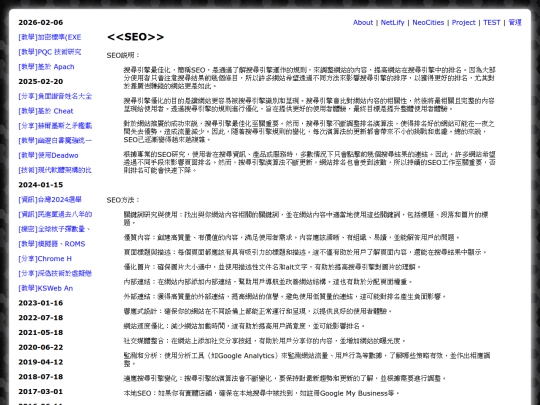
Task: Collapse the 2024-01-15 date group
Action: 41,185
